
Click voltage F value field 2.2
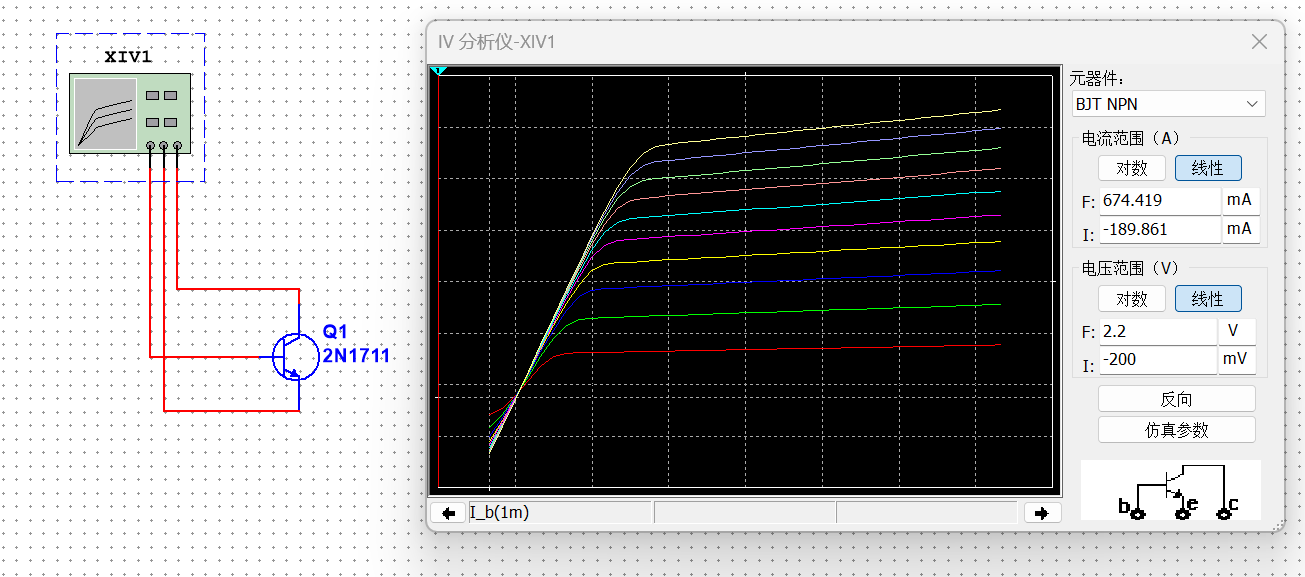(x=1157, y=331)
